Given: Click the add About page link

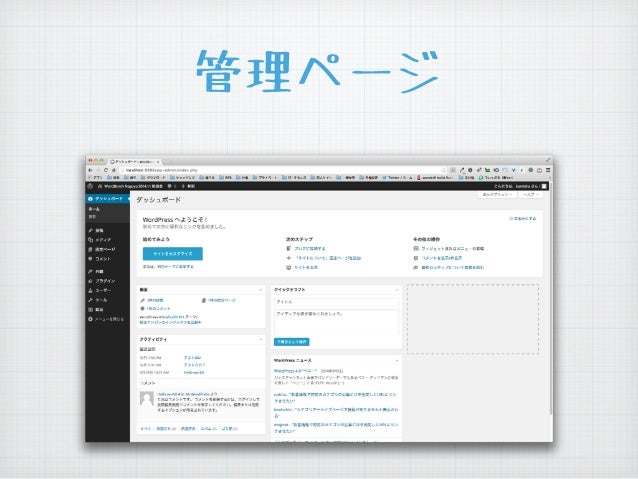Looking at the screenshot, I should [328, 258].
